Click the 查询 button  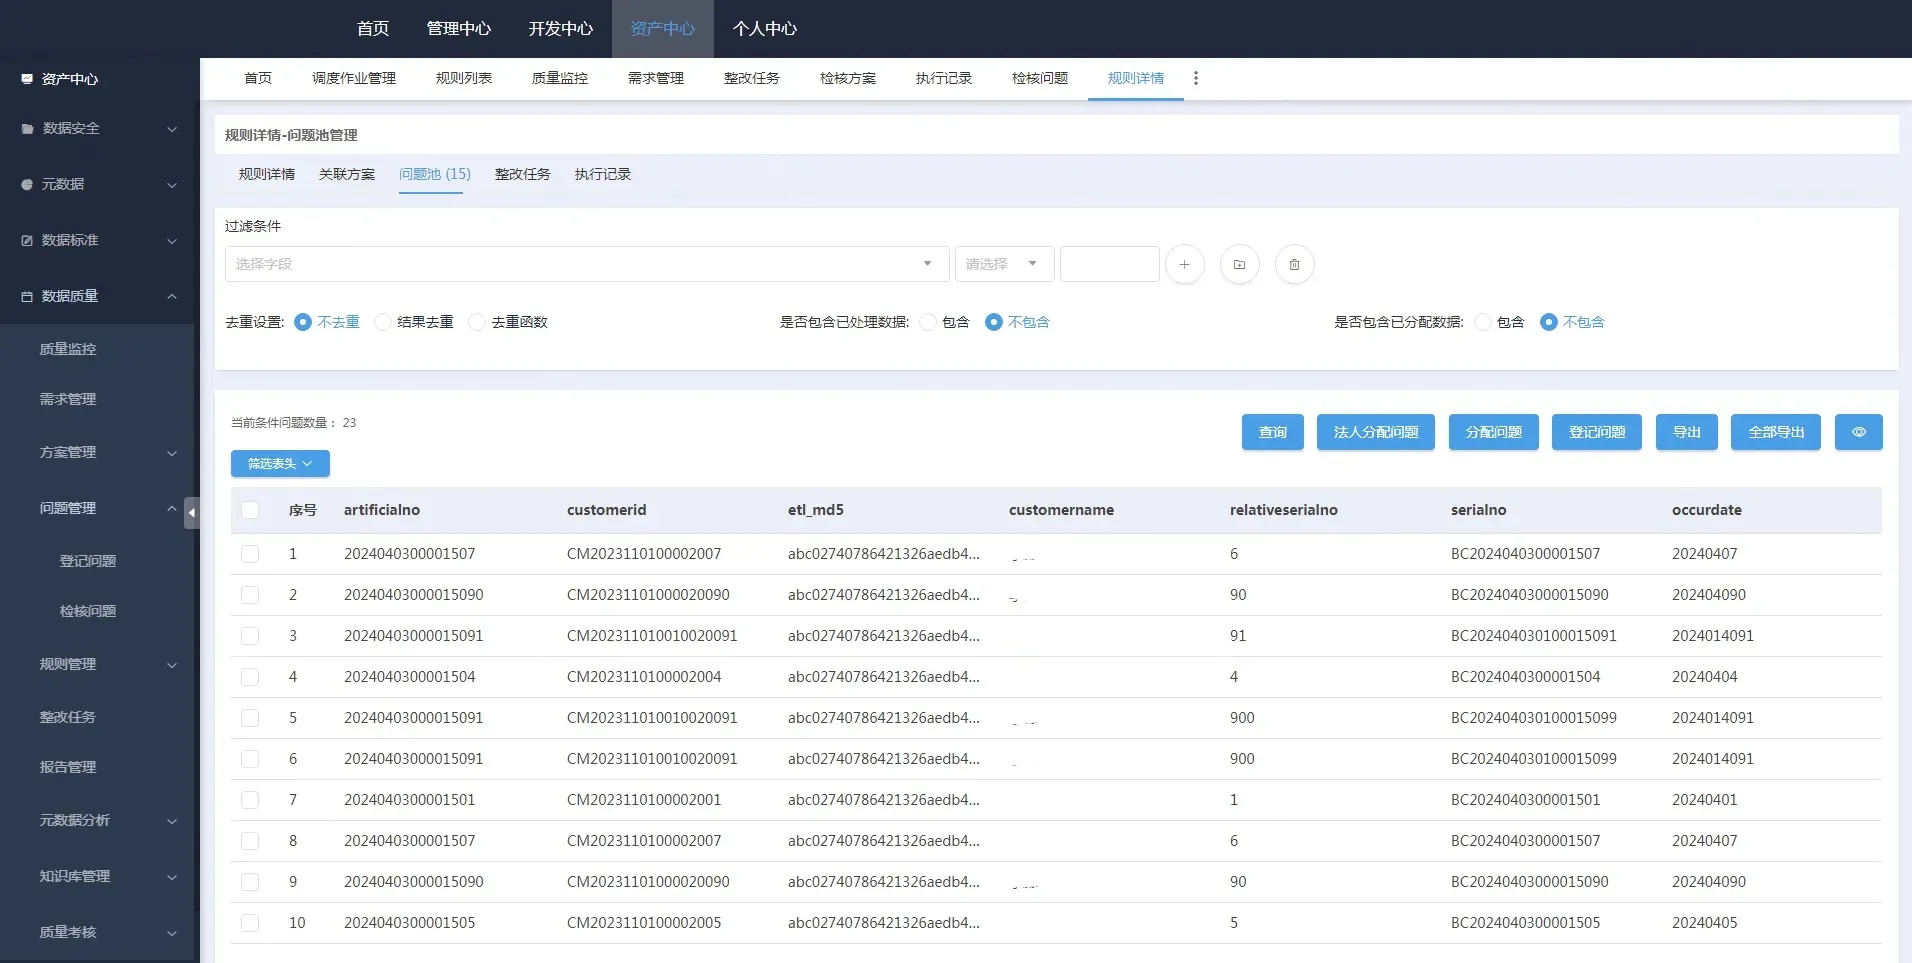pos(1272,432)
